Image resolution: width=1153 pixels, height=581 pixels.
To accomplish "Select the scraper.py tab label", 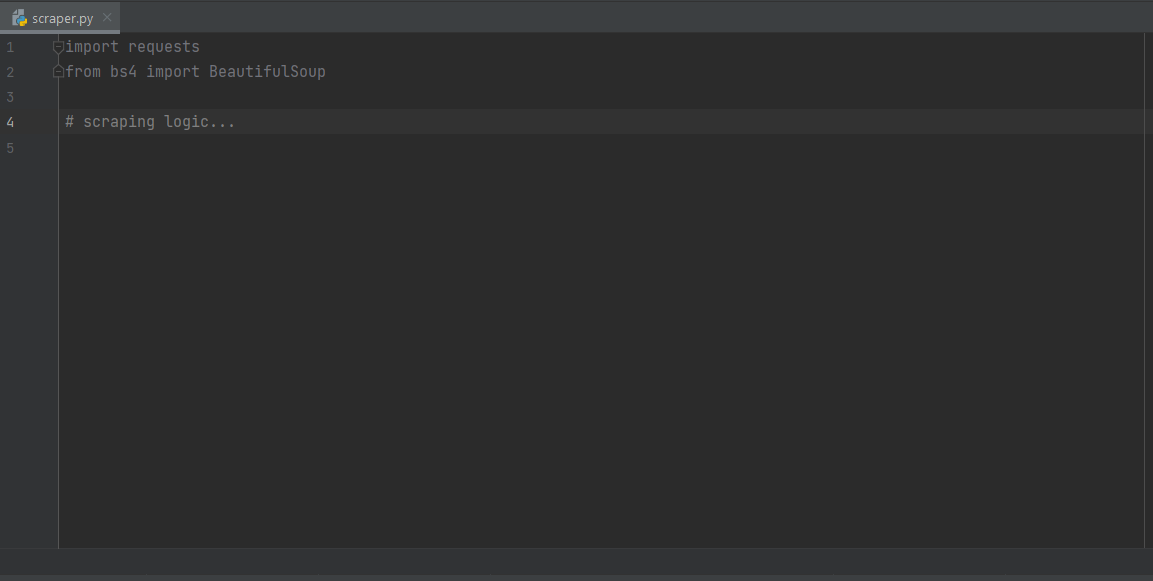I will [x=62, y=18].
